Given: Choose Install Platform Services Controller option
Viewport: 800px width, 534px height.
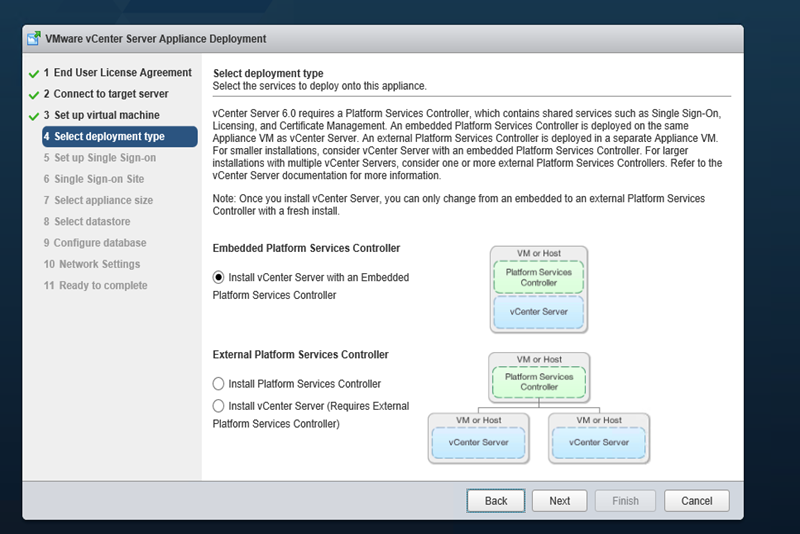Looking at the screenshot, I should pyautogui.click(x=218, y=384).
